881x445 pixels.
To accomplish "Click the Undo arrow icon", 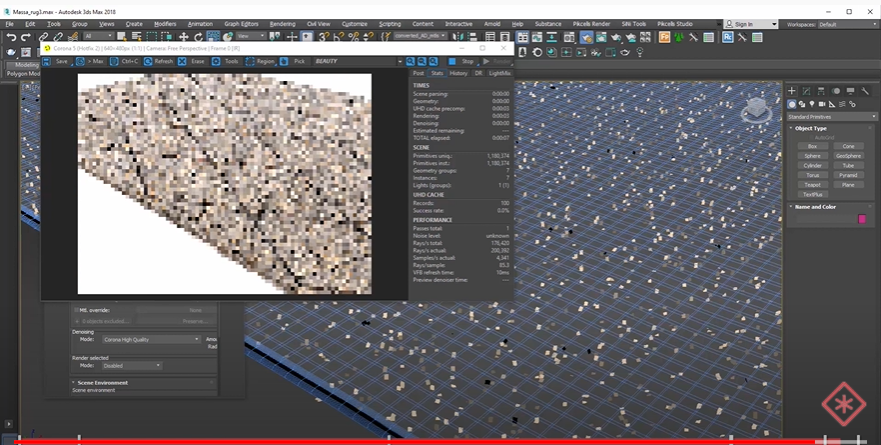I will point(11,37).
